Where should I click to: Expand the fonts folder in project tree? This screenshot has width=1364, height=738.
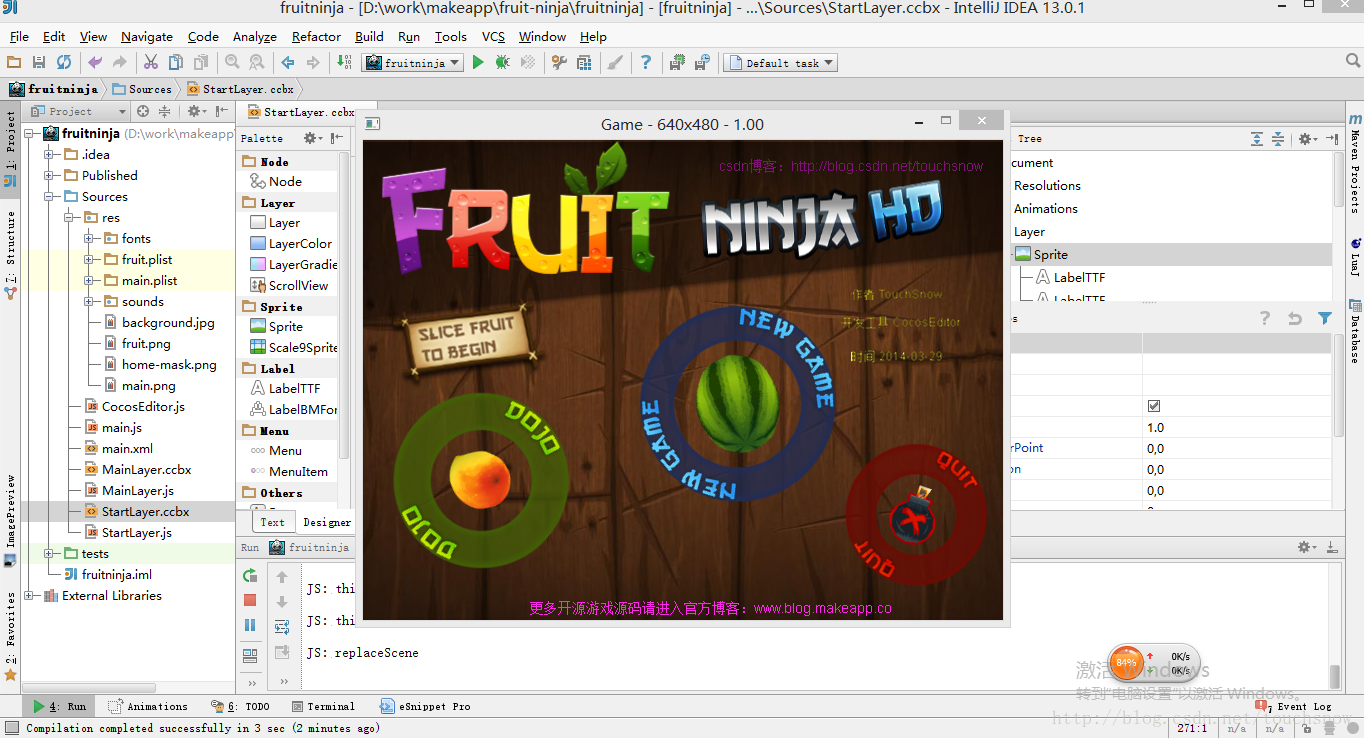[x=89, y=239]
